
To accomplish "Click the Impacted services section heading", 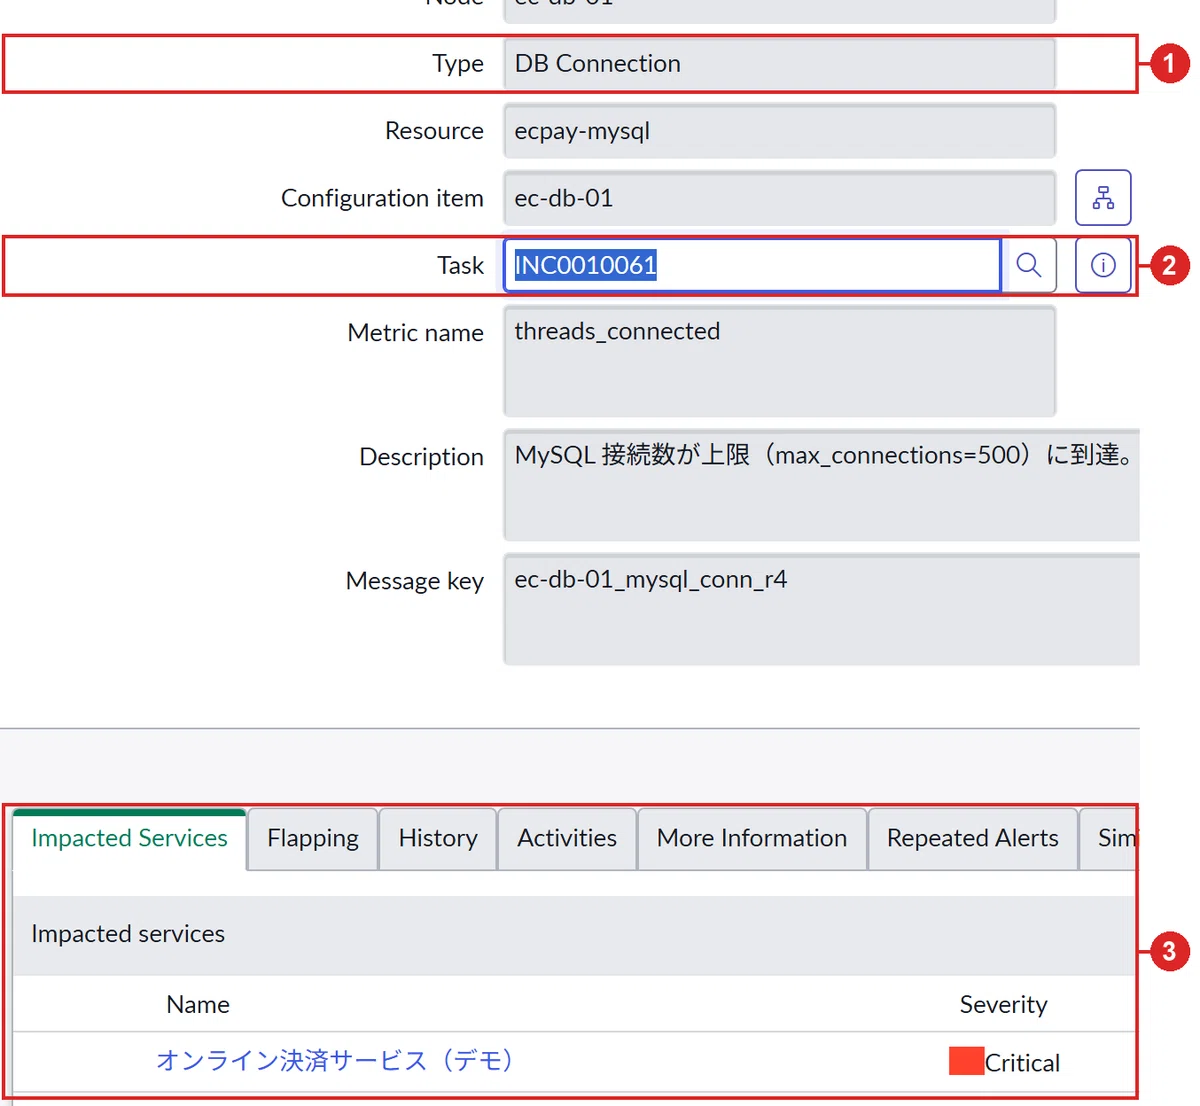I will point(128,933).
